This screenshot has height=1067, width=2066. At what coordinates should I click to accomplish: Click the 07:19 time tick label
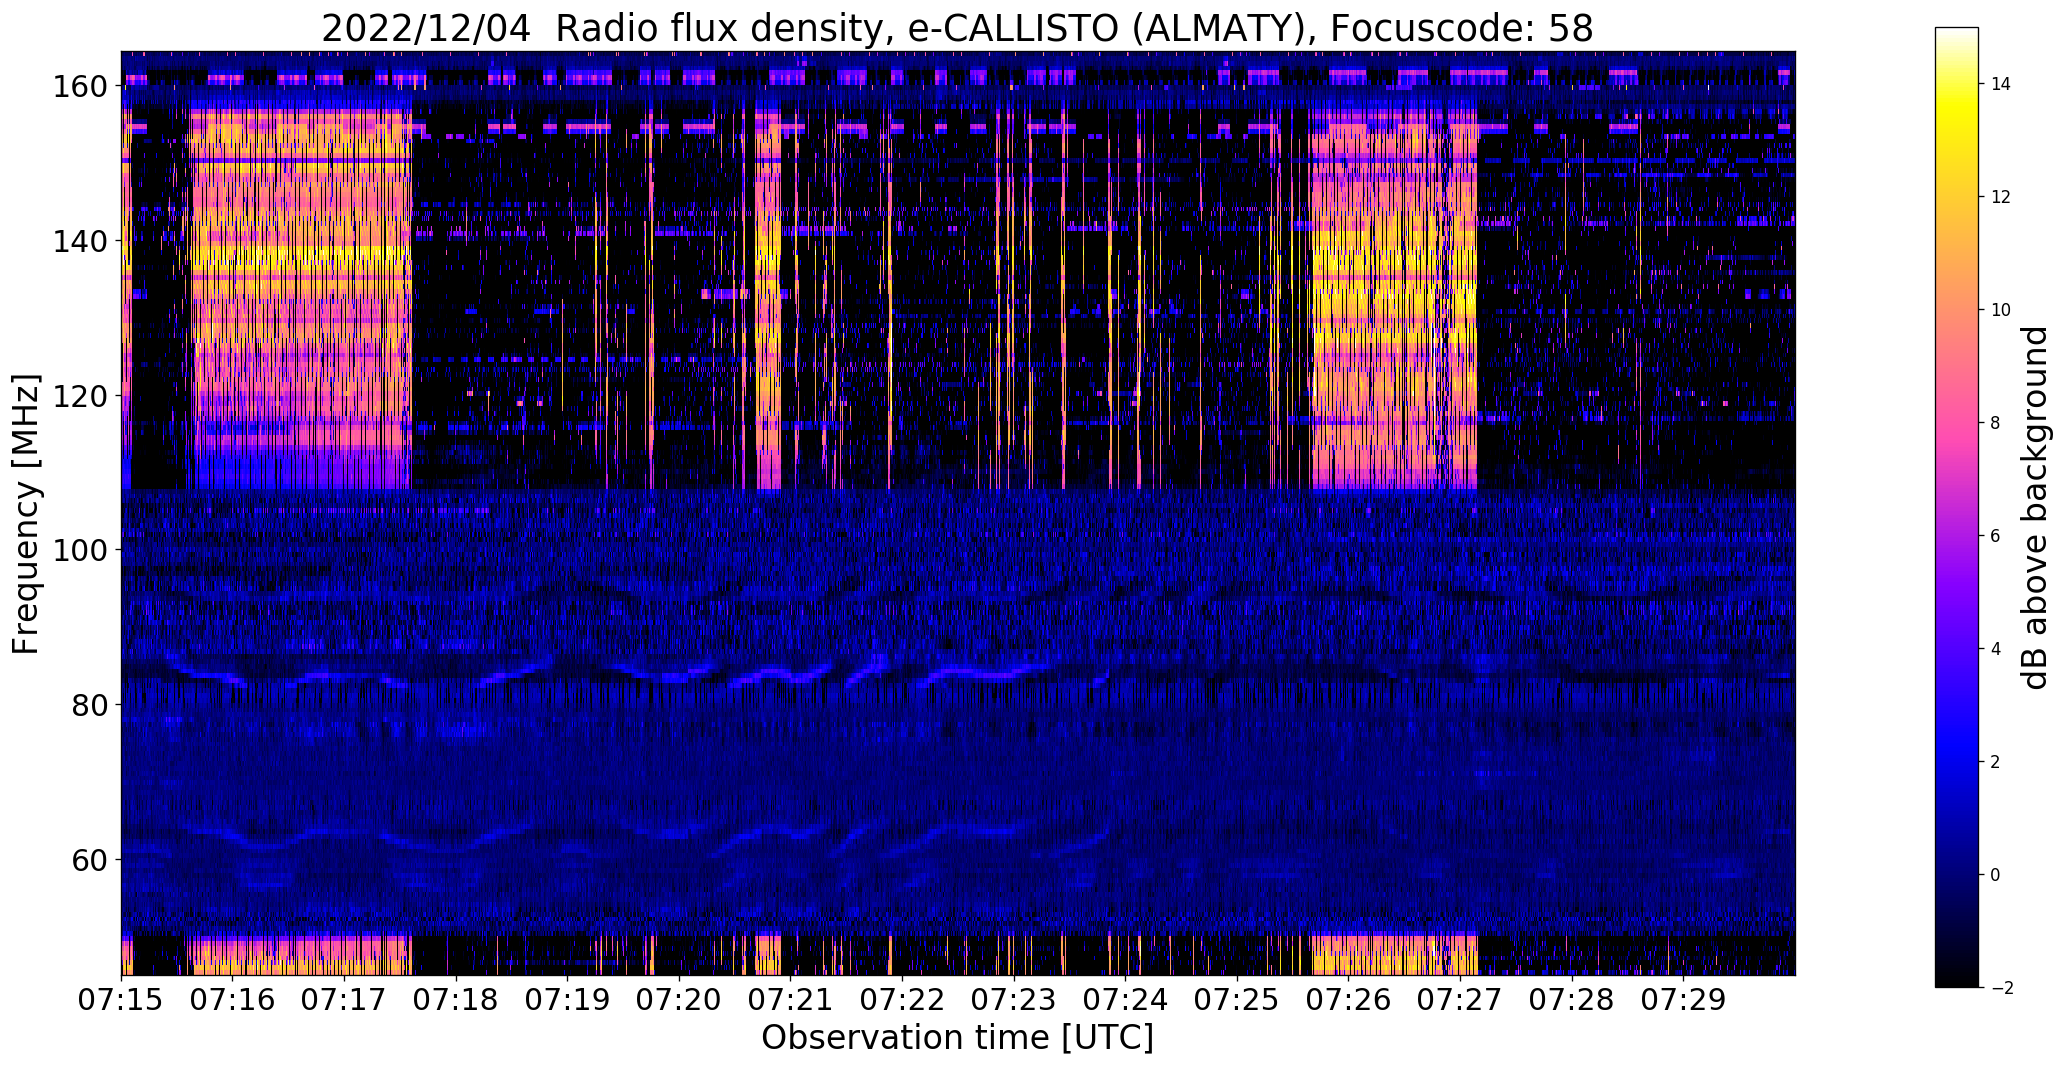point(567,998)
